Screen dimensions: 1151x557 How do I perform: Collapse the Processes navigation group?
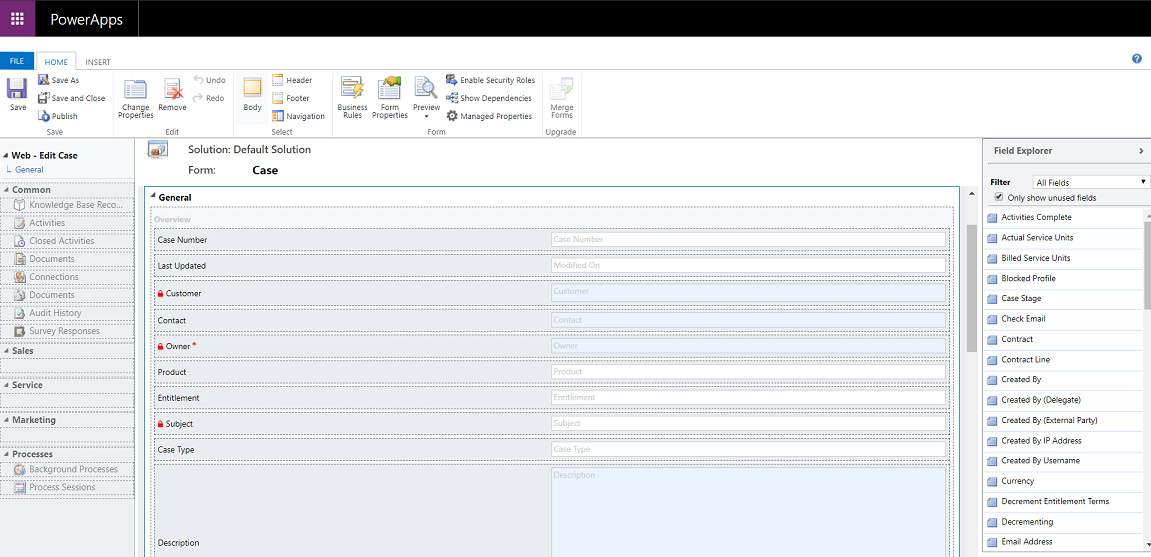coord(7,454)
